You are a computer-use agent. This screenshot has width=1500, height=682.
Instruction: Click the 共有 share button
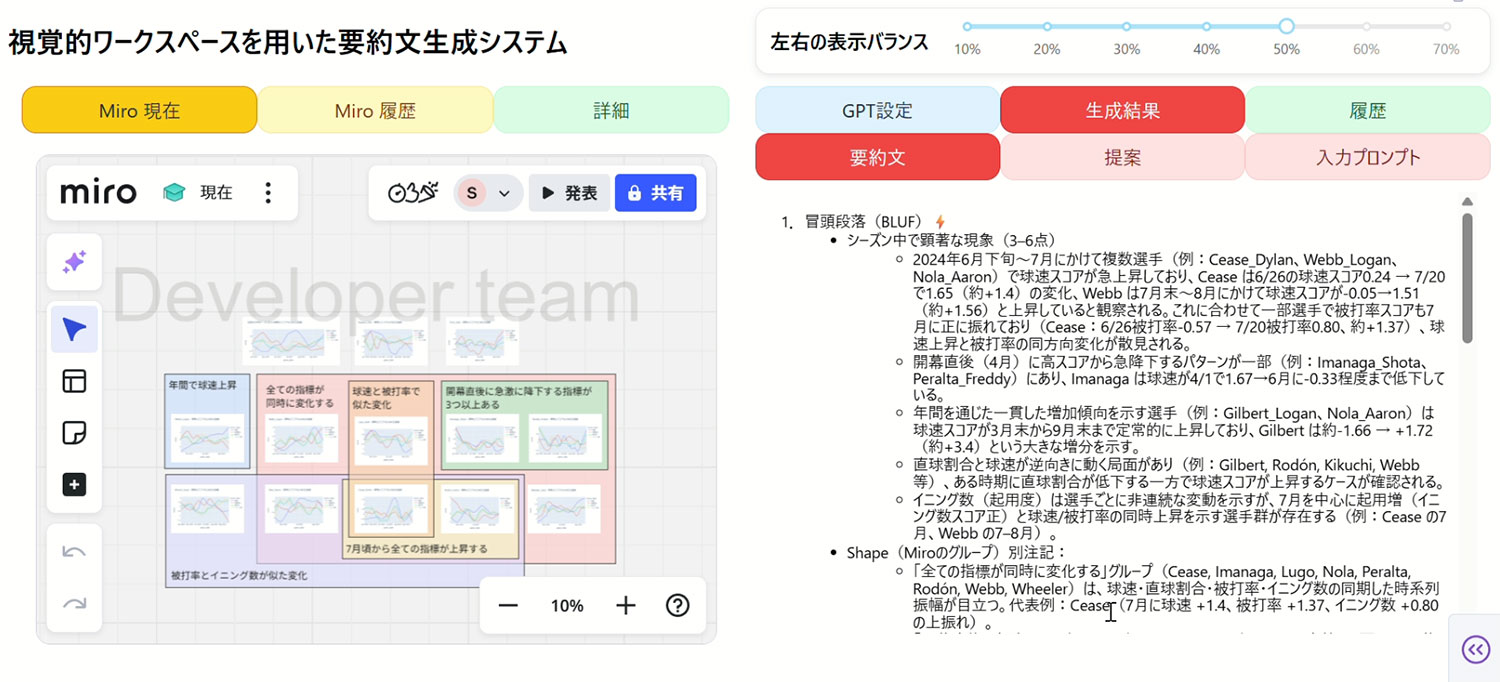656,193
